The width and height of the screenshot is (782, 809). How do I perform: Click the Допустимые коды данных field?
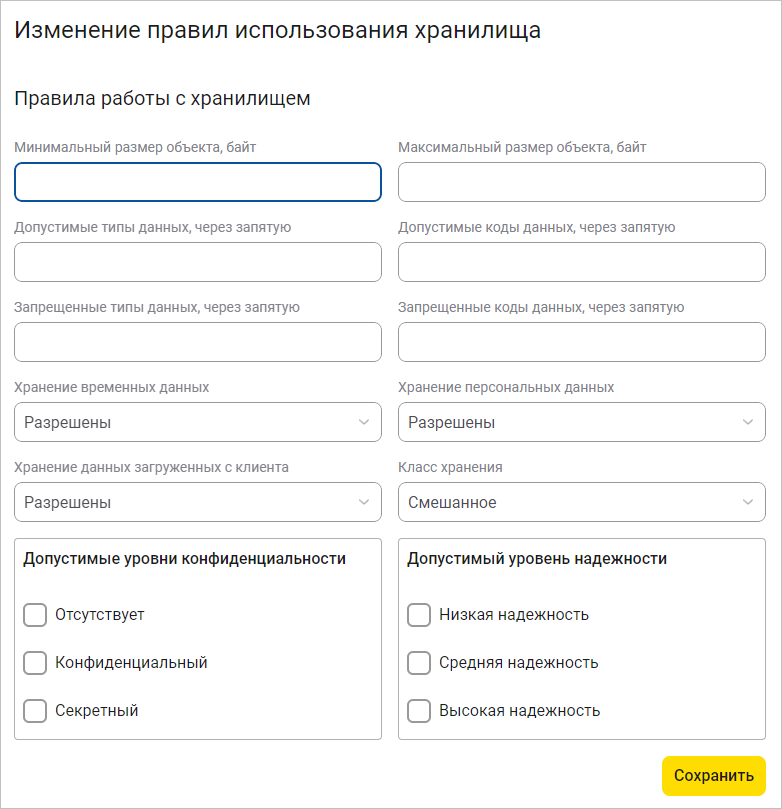581,262
